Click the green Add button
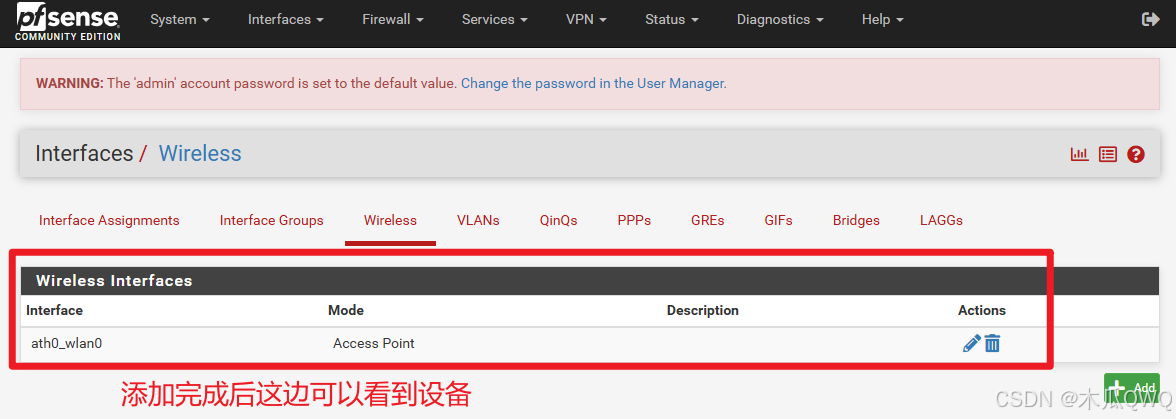This screenshot has width=1176, height=419. 1131,388
